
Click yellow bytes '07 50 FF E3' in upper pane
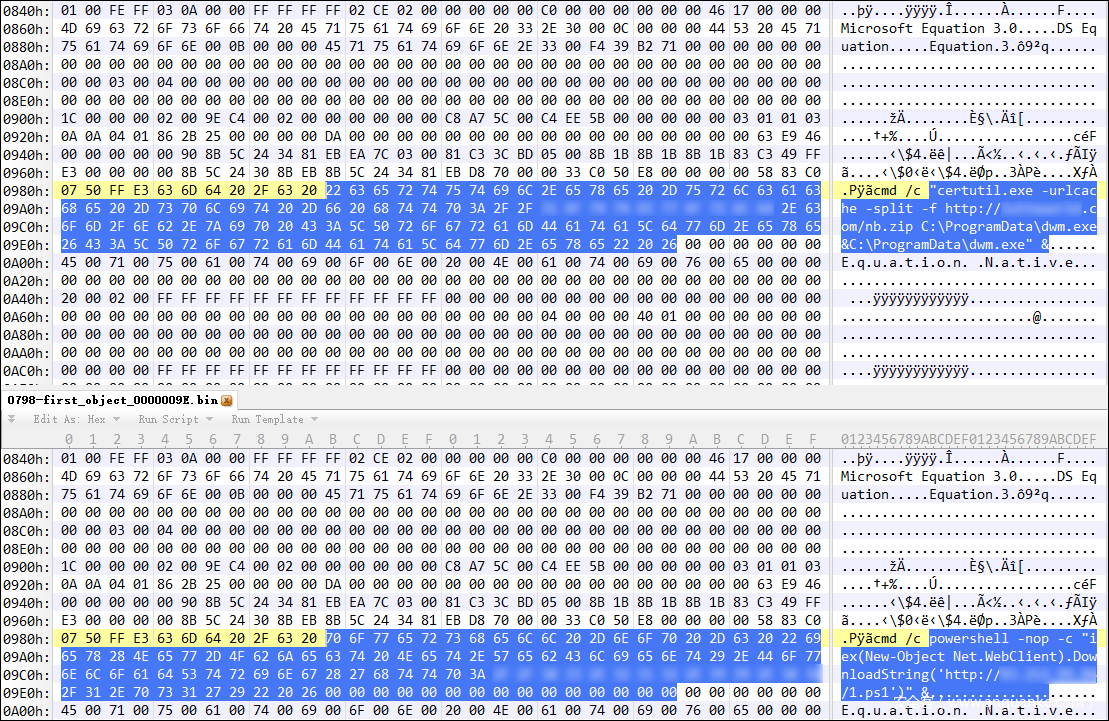click(x=105, y=190)
